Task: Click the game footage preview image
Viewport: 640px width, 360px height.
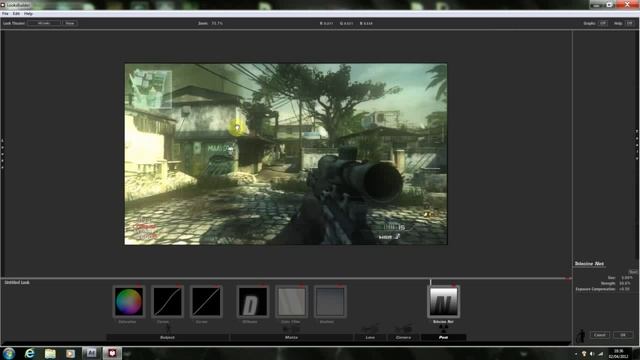Action: click(x=286, y=154)
